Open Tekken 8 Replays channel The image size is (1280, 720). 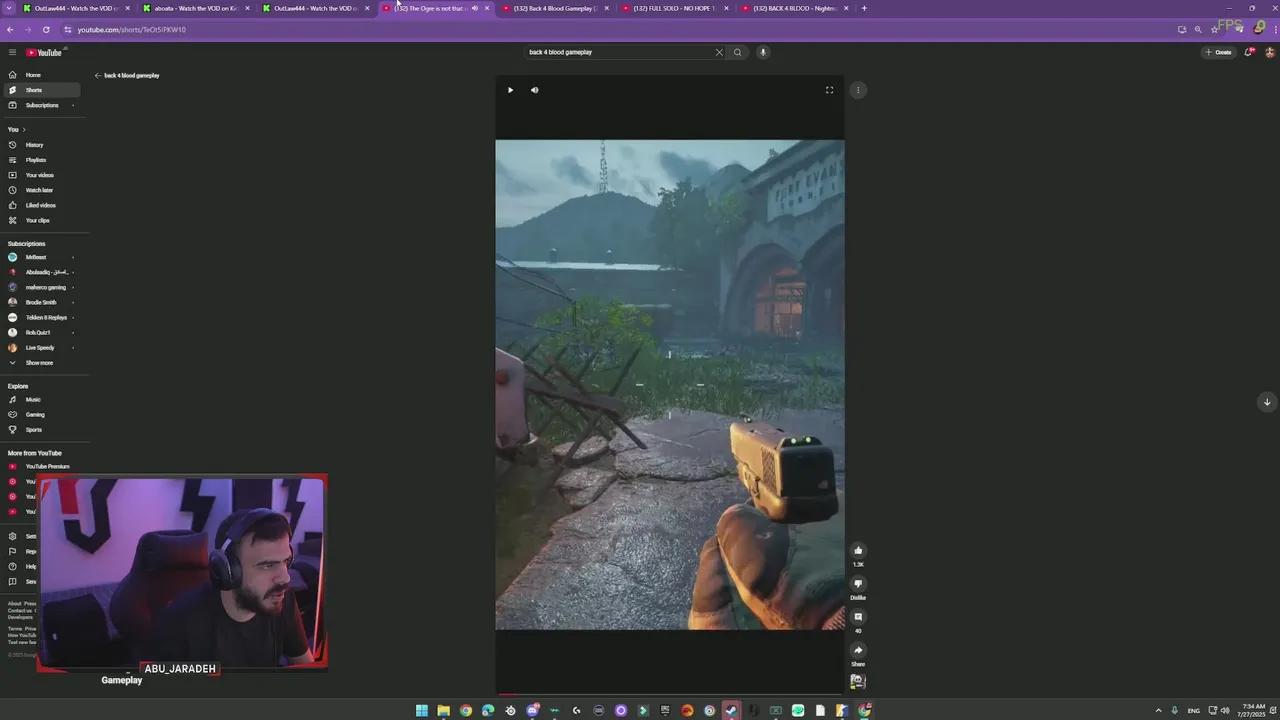(x=40, y=317)
